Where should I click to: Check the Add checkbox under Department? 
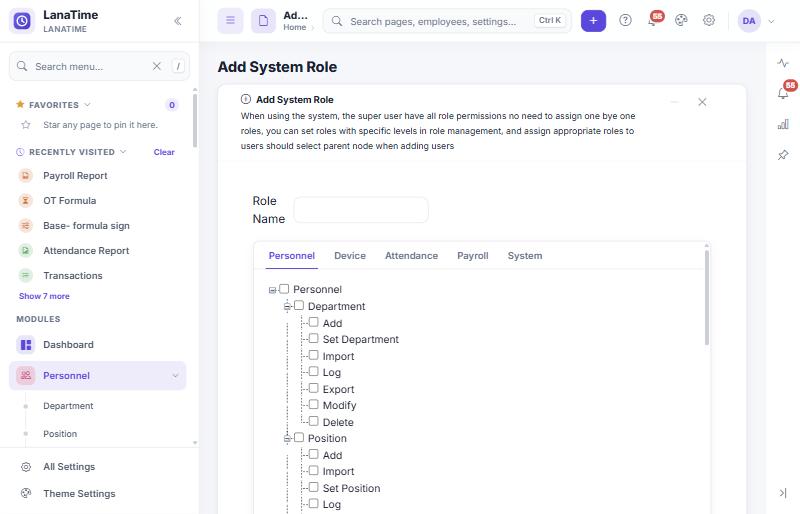pyautogui.click(x=314, y=322)
